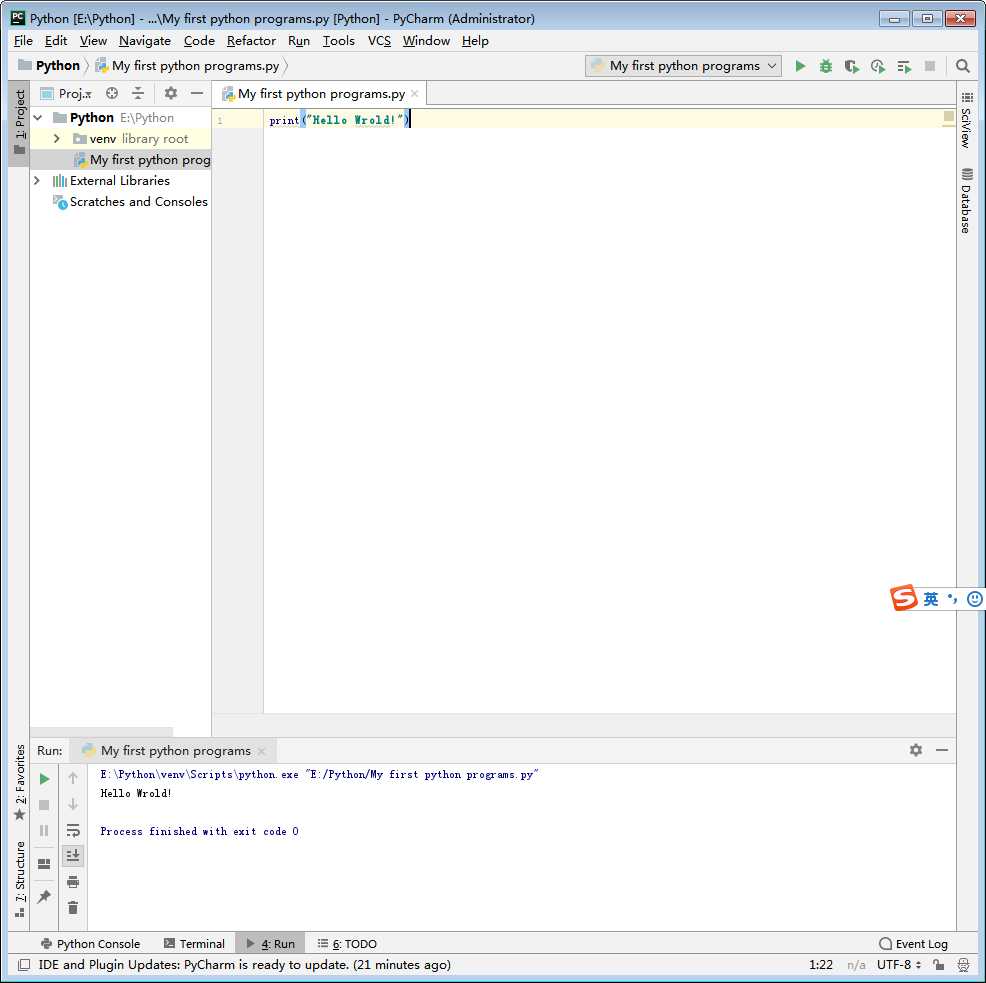
Task: Collapse the Python project root node
Action: click(x=38, y=118)
